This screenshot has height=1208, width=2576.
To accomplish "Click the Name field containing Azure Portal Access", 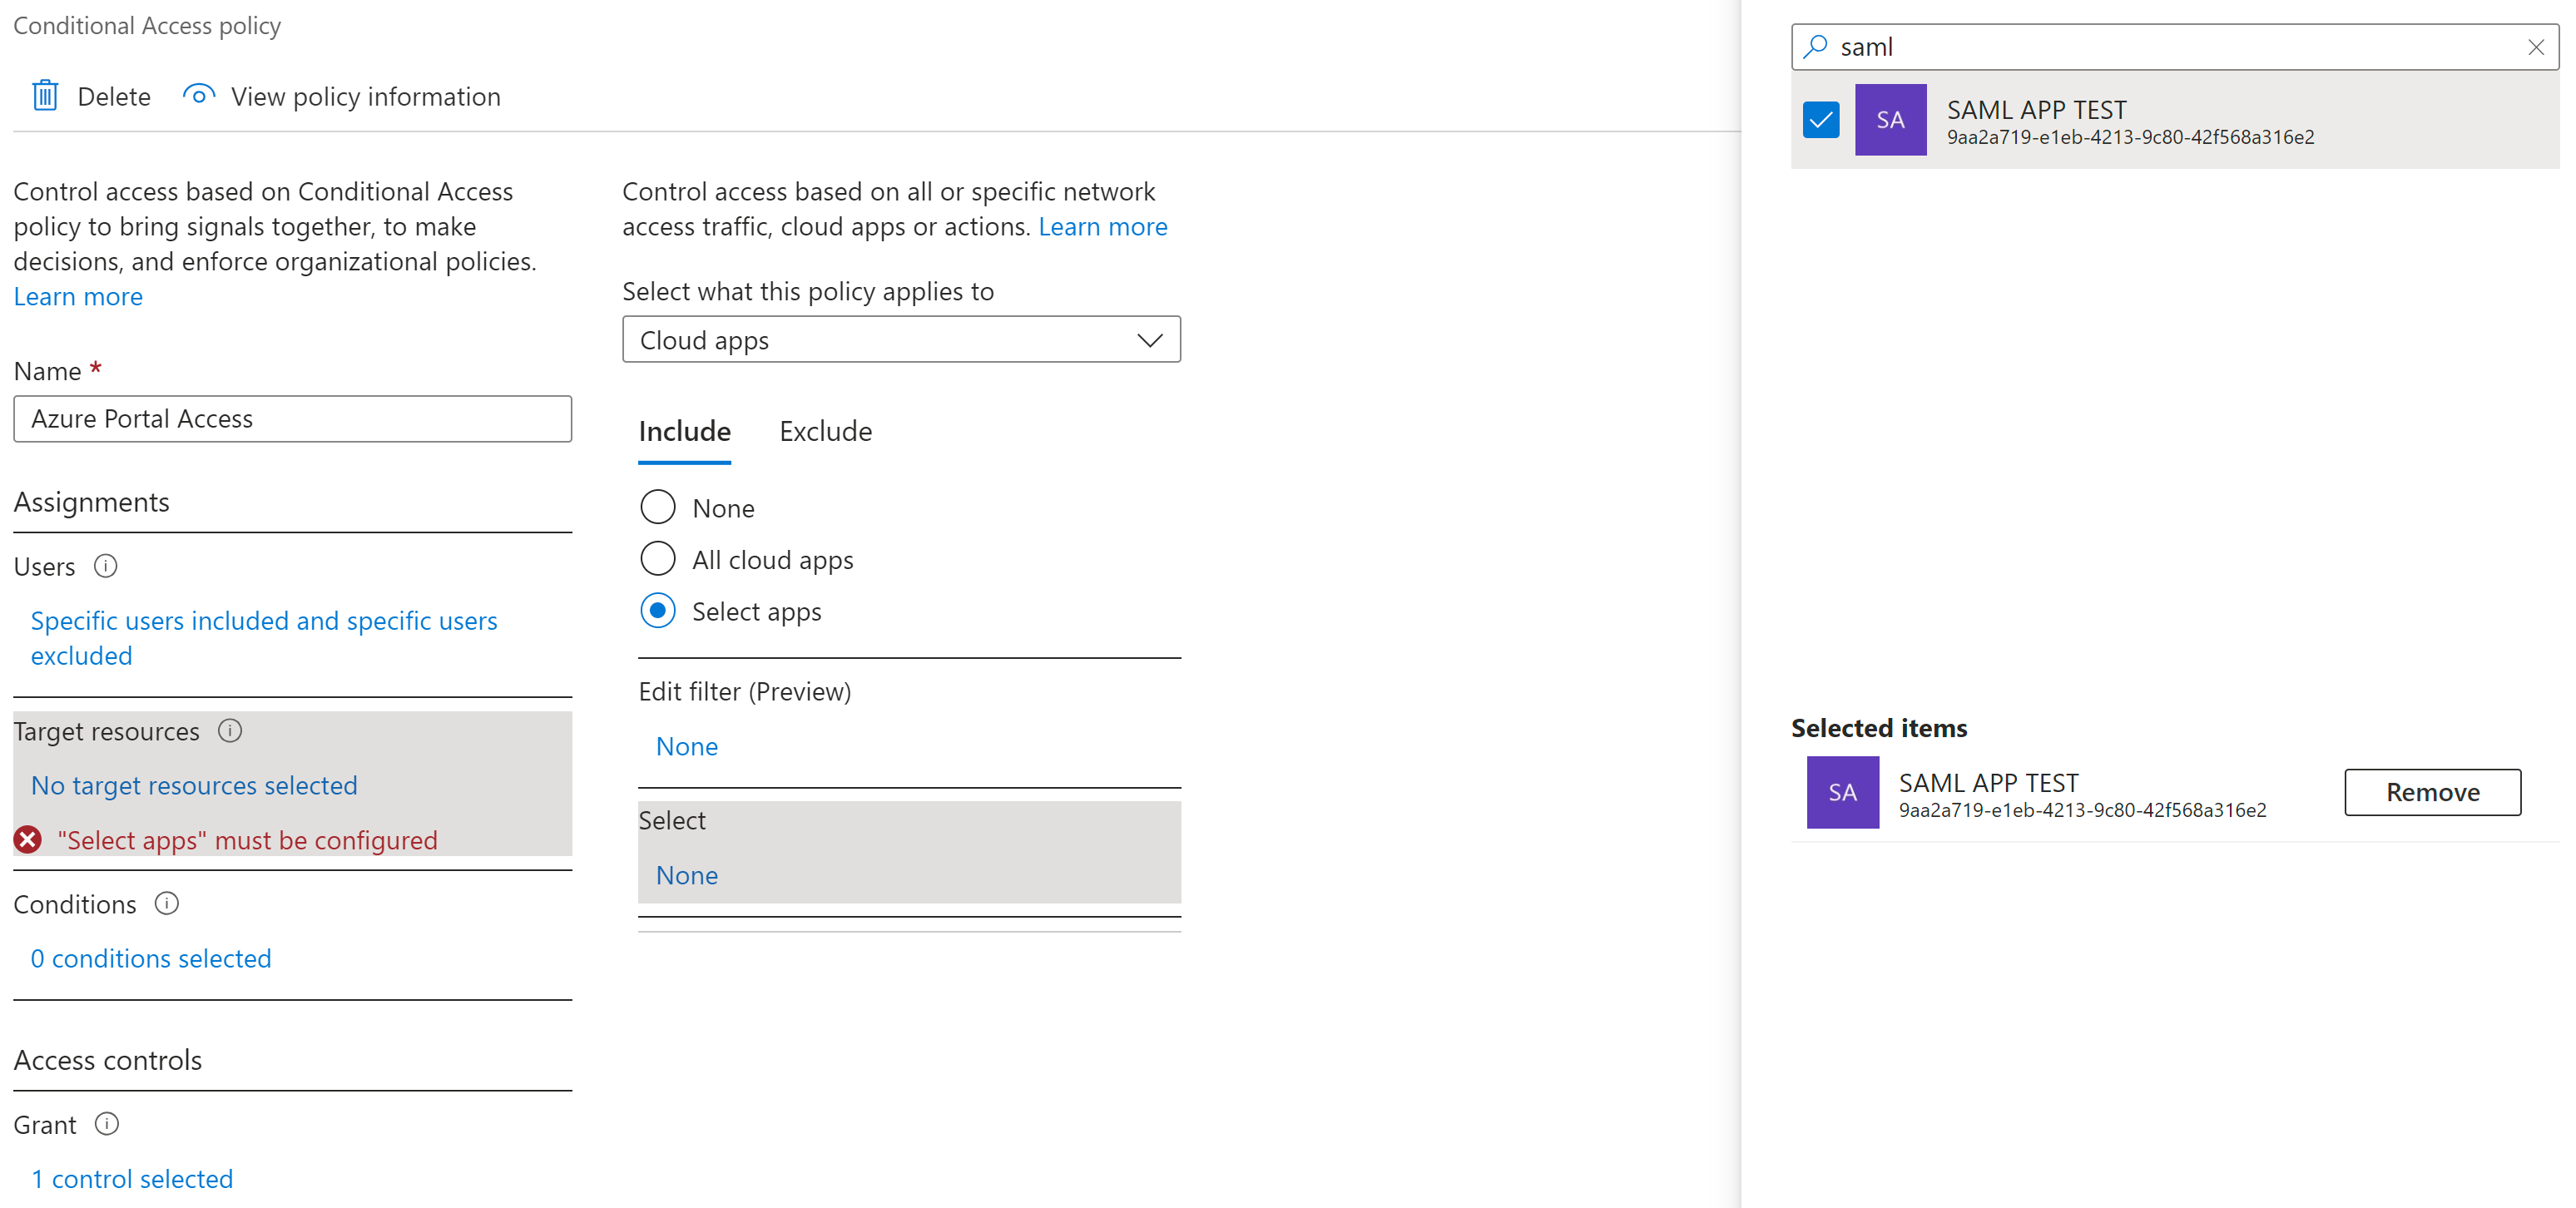I will tap(292, 419).
